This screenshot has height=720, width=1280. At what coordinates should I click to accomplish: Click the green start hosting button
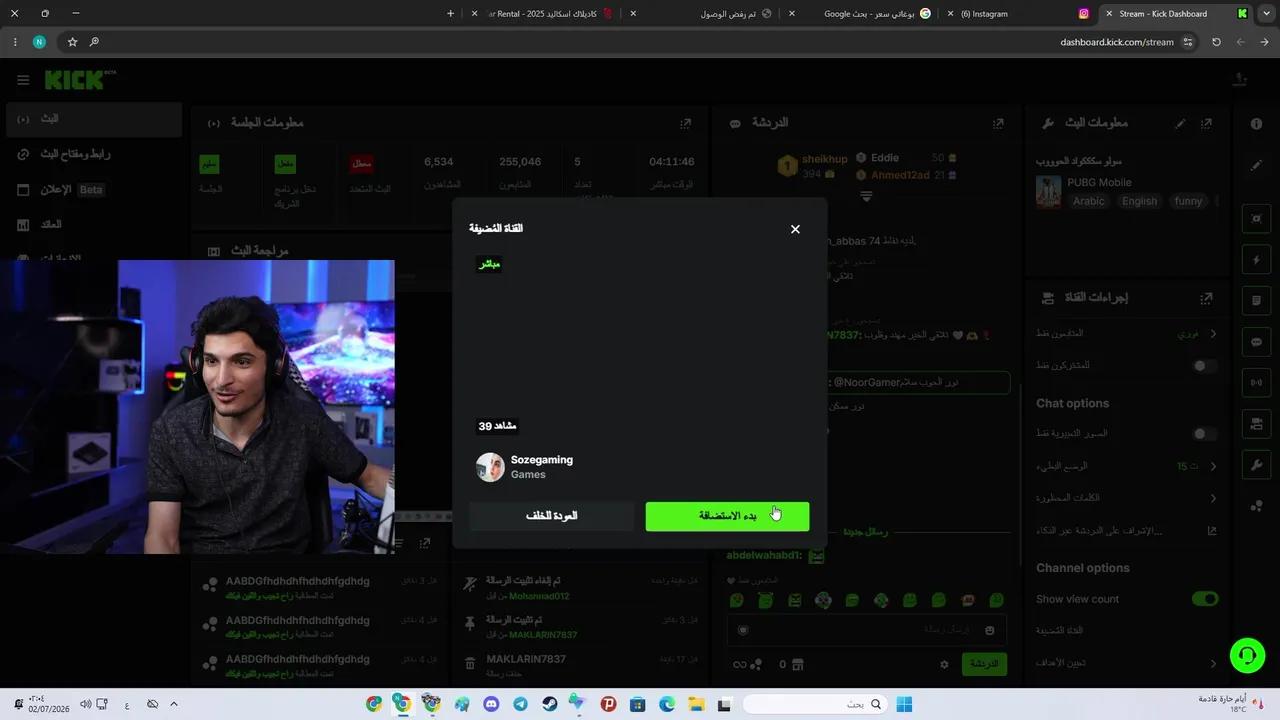[727, 516]
